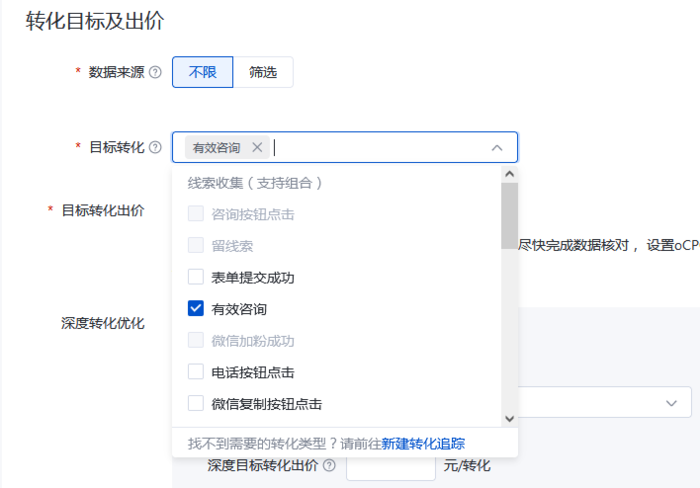700x488 pixels.
Task: Select 筛选 data source option
Action: pyautogui.click(x=263, y=72)
